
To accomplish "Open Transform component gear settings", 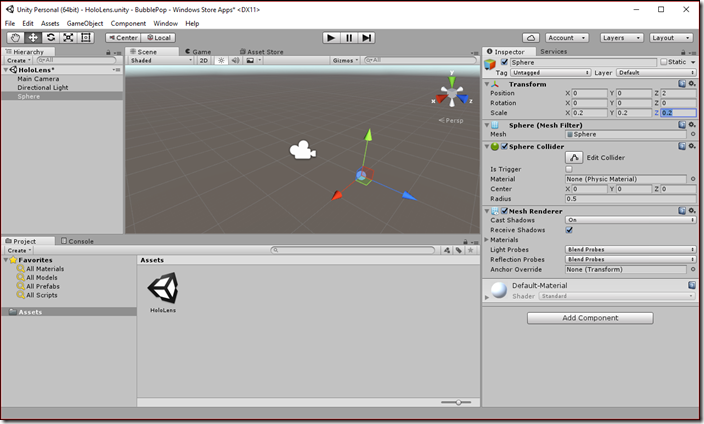I will click(x=692, y=84).
